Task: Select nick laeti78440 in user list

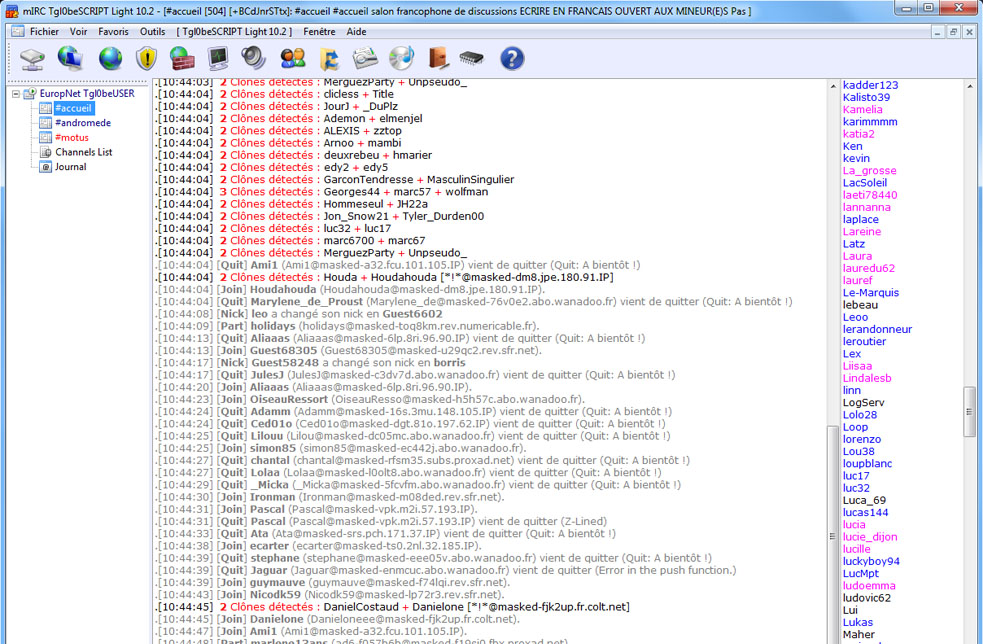Action: pos(870,195)
